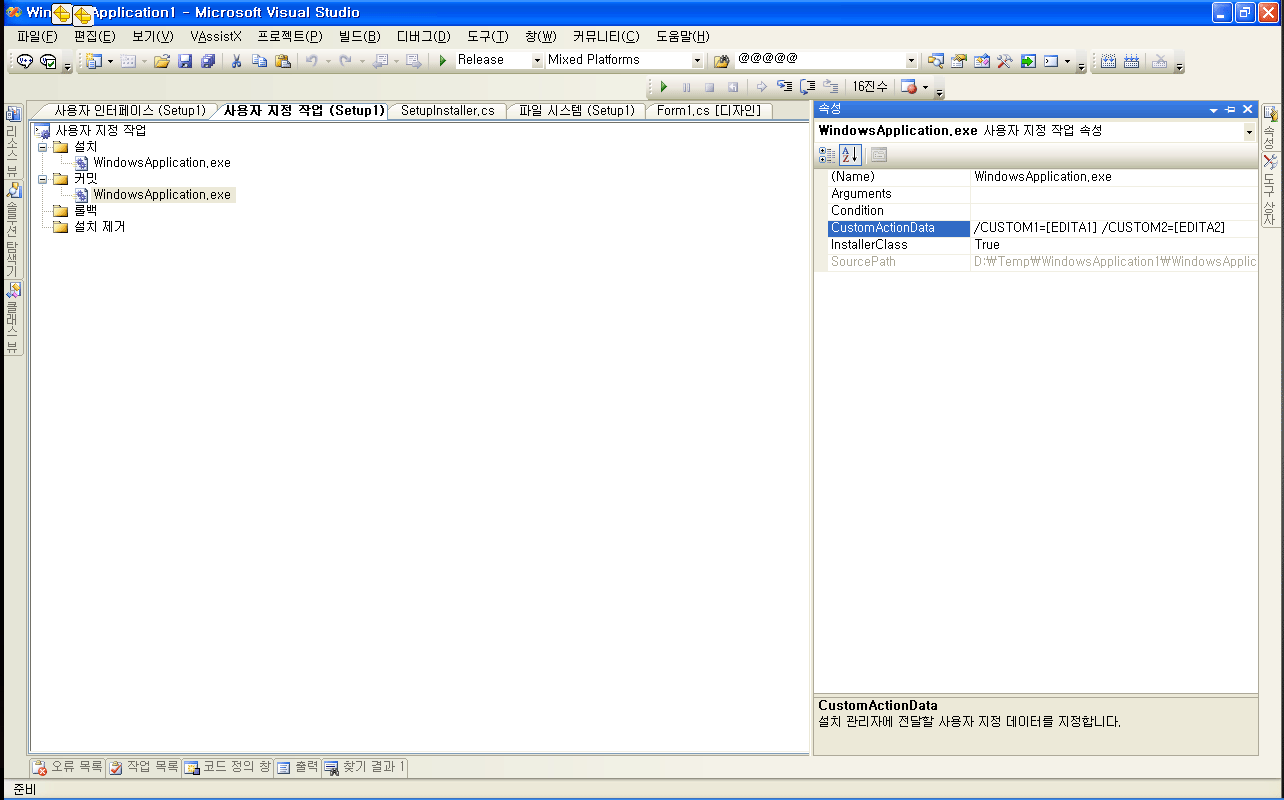Click the Paste clipboard icon
The width and height of the screenshot is (1284, 800).
(x=282, y=61)
